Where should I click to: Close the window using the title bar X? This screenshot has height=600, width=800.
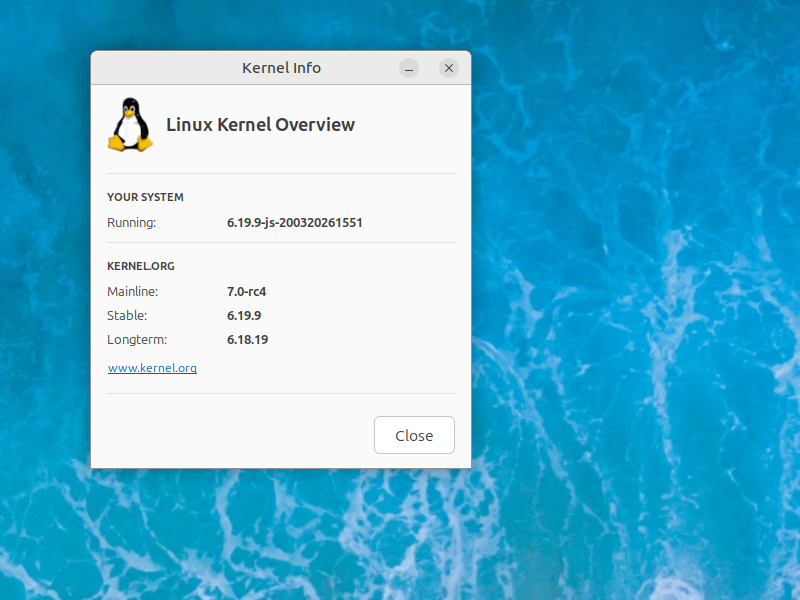tap(449, 68)
